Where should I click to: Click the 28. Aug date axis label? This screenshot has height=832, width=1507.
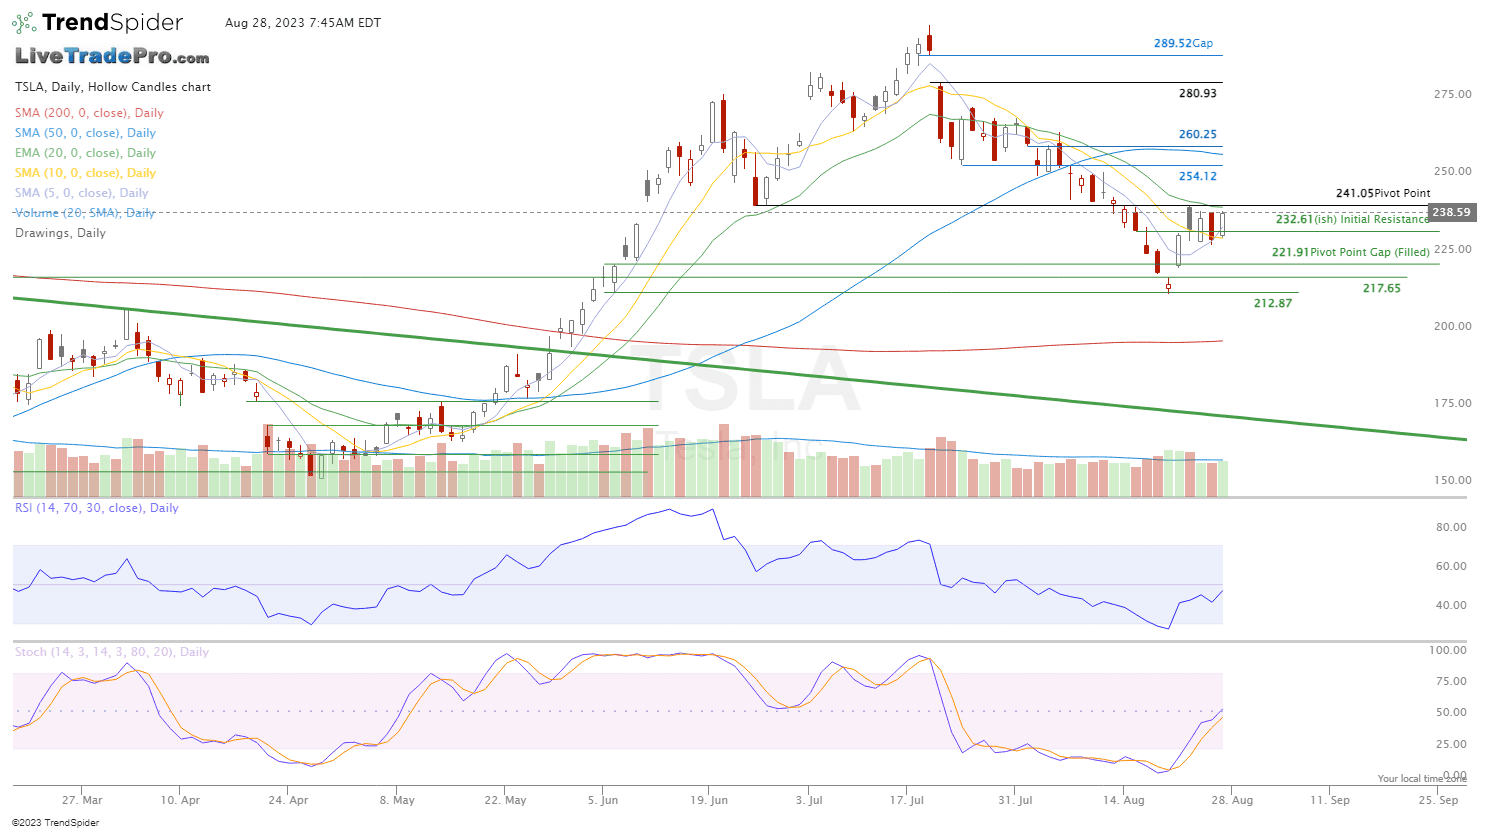pos(1232,800)
